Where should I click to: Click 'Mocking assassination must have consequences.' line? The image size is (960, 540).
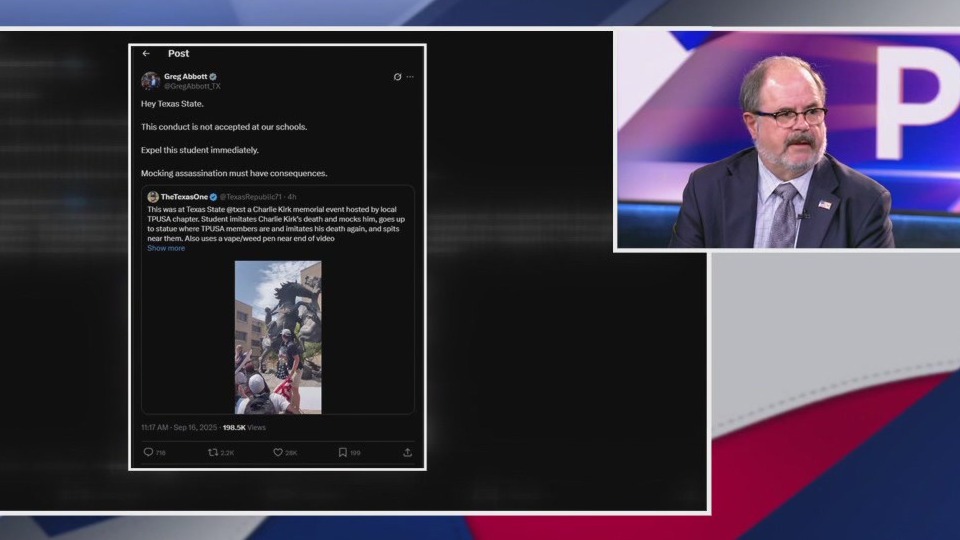click(x=234, y=173)
